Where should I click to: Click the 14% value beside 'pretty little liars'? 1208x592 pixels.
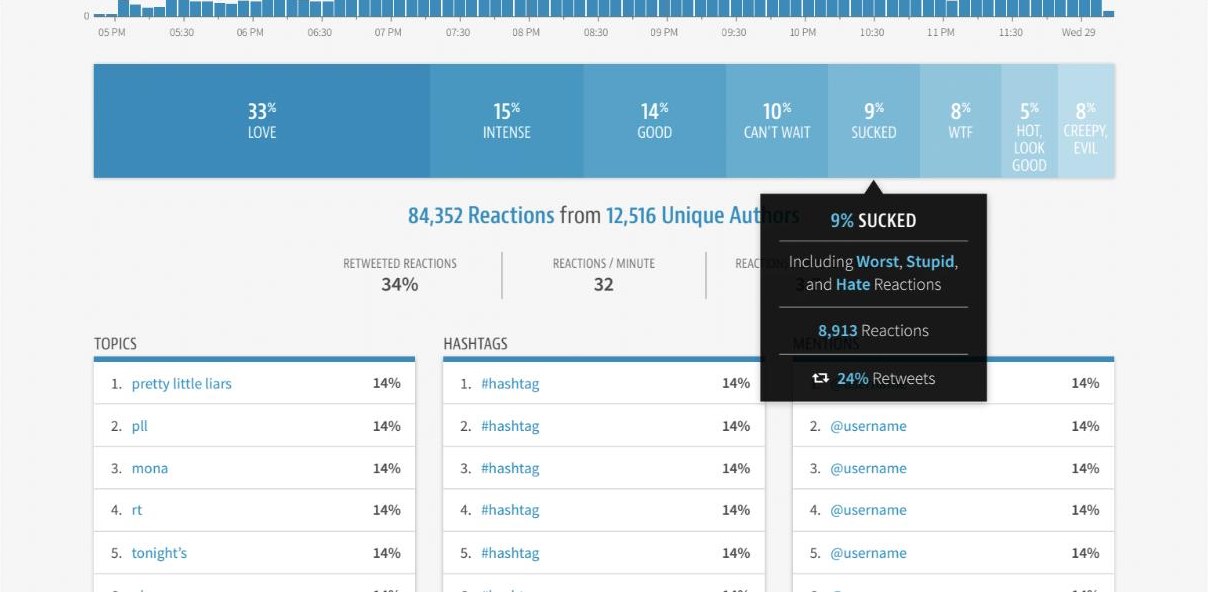point(387,383)
